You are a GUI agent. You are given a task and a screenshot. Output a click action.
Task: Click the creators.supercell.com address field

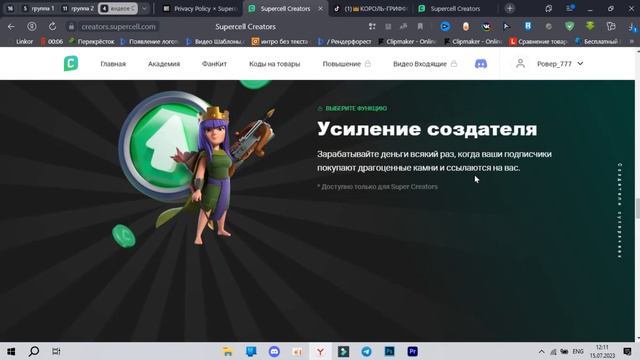coord(118,27)
